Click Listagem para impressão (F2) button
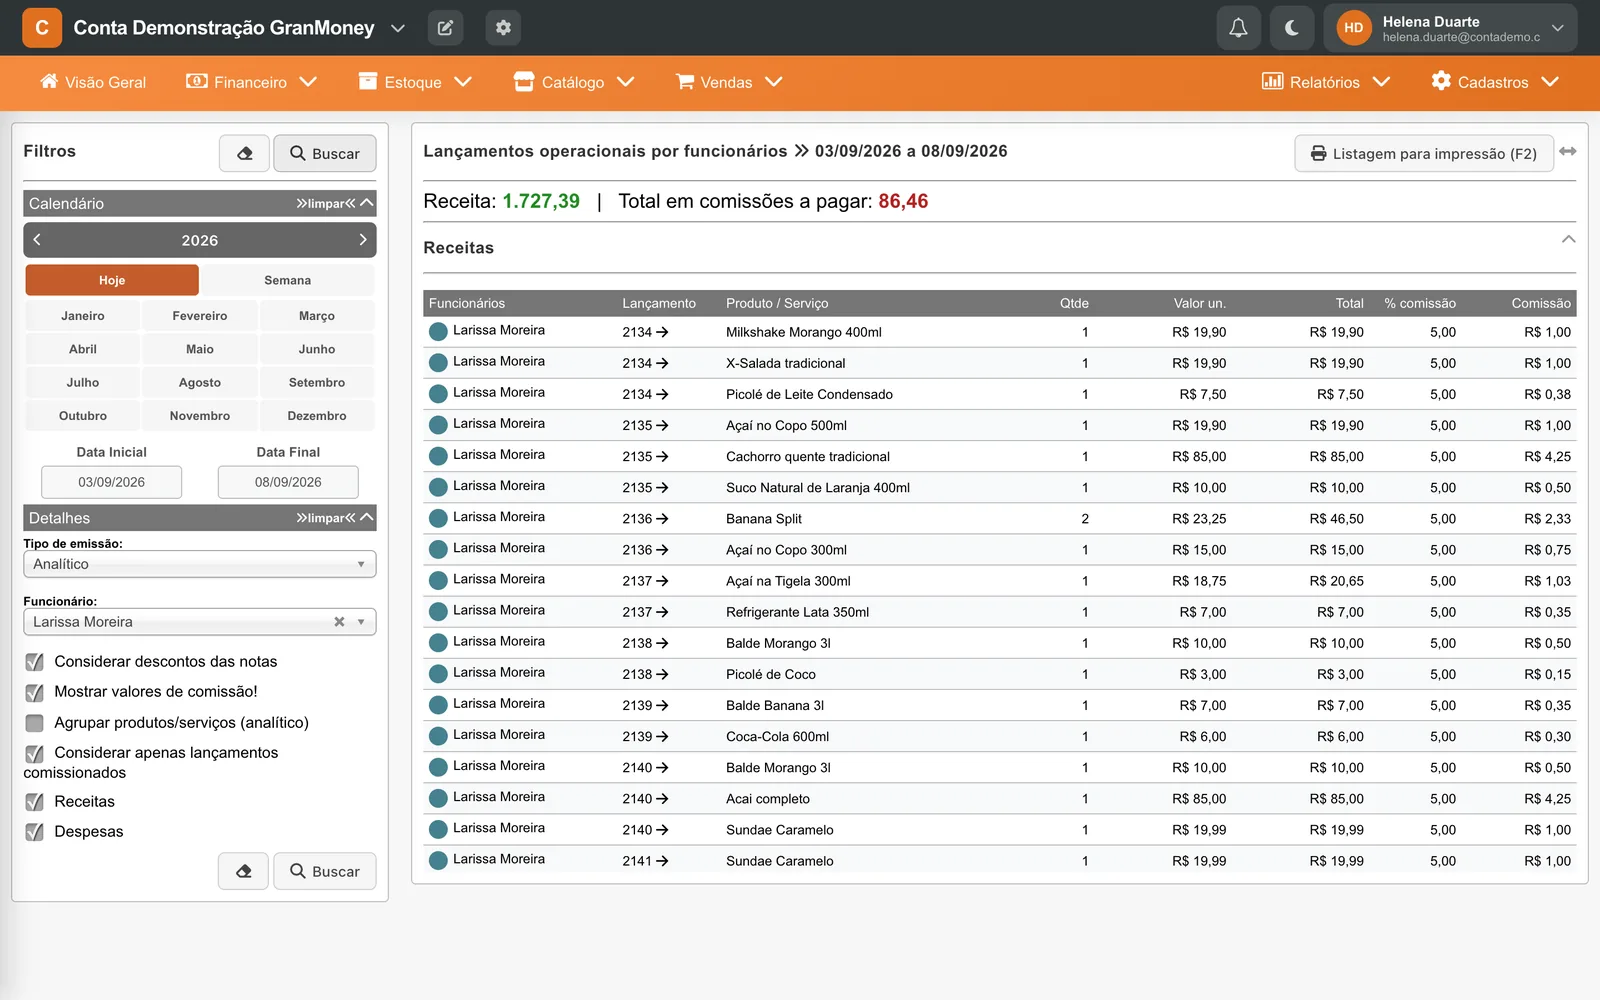Screen dimensions: 1600x1000 (x=1424, y=153)
